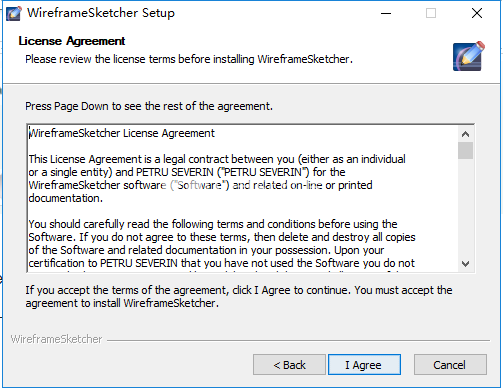The image size is (503, 390).
Task: Minimize the setup window
Action: coord(386,13)
